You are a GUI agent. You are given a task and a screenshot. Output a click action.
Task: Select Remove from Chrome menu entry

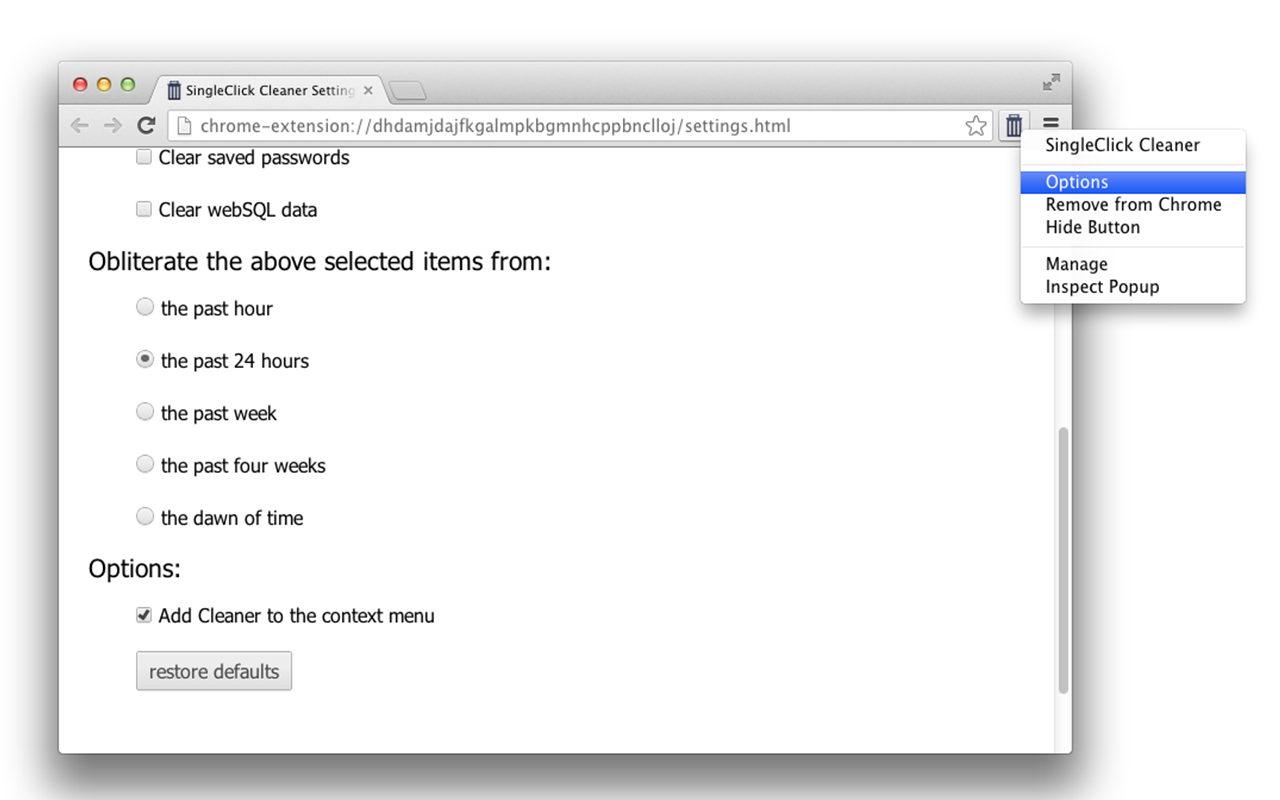(1133, 205)
